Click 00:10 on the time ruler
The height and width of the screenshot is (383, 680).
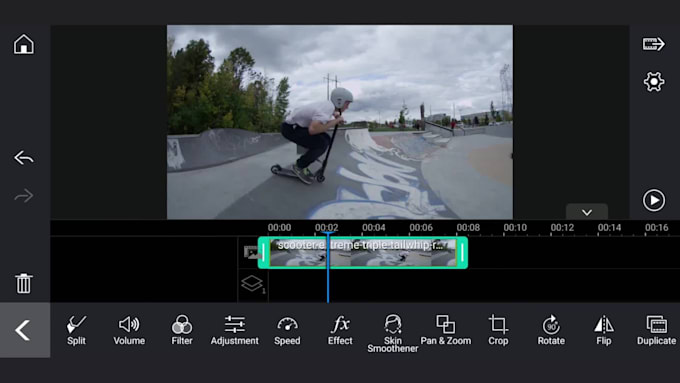pyautogui.click(x=515, y=227)
